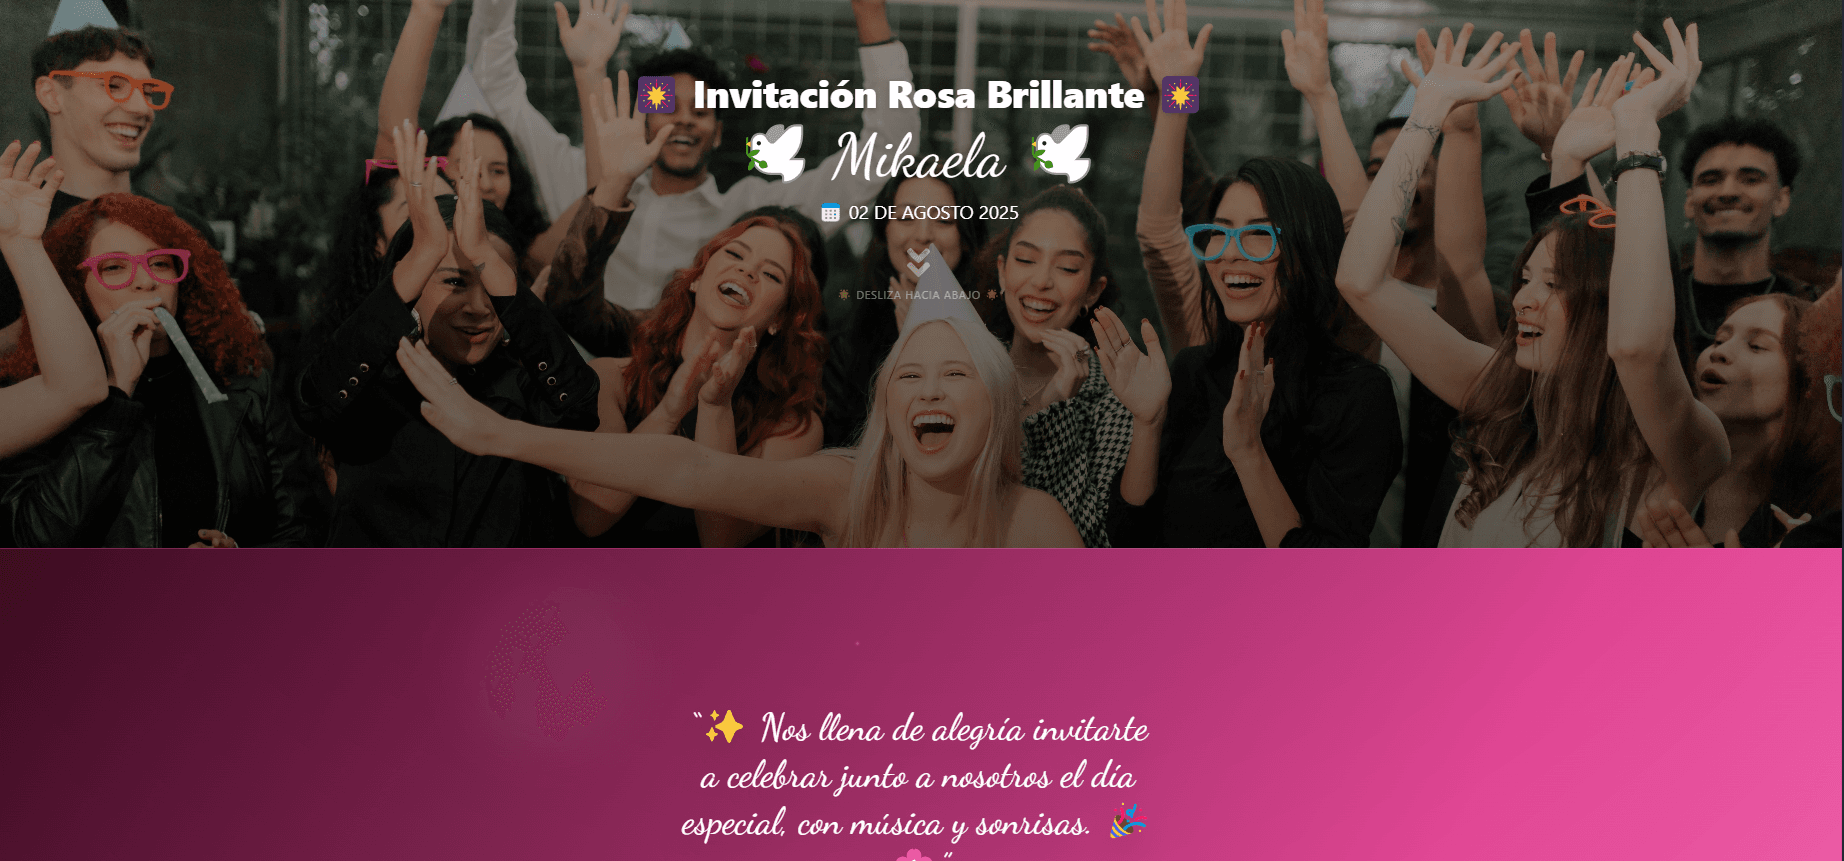Click the party popper emoji after sonrisas
This screenshot has height=861, width=1844.
pos(1127,822)
